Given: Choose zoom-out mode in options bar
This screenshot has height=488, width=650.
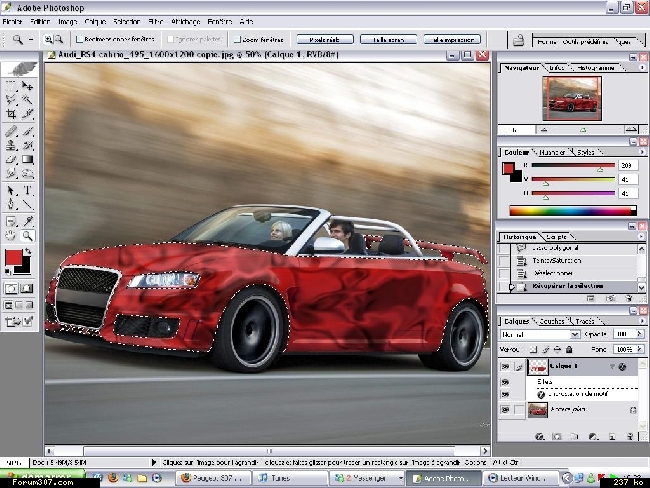Looking at the screenshot, I should (x=59, y=39).
